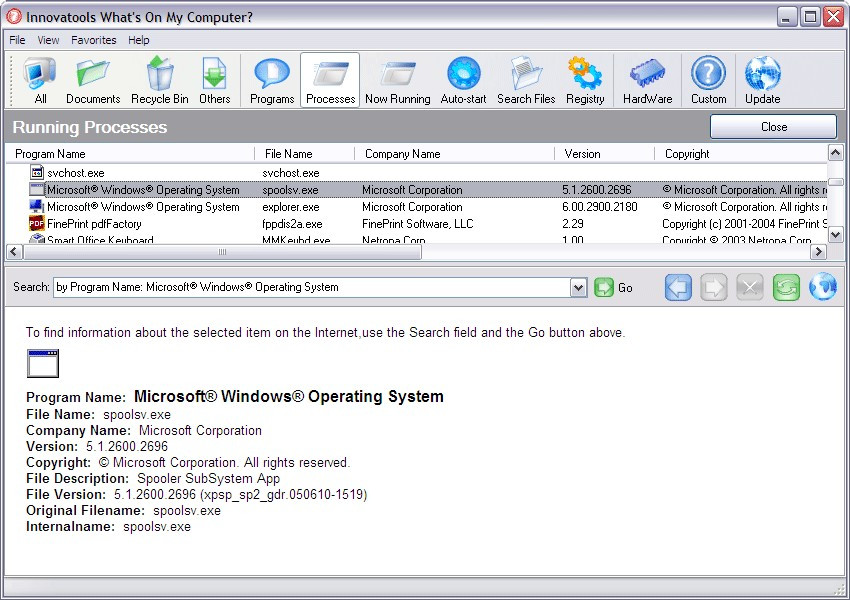Open the View menu
850x600 pixels.
click(x=48, y=40)
